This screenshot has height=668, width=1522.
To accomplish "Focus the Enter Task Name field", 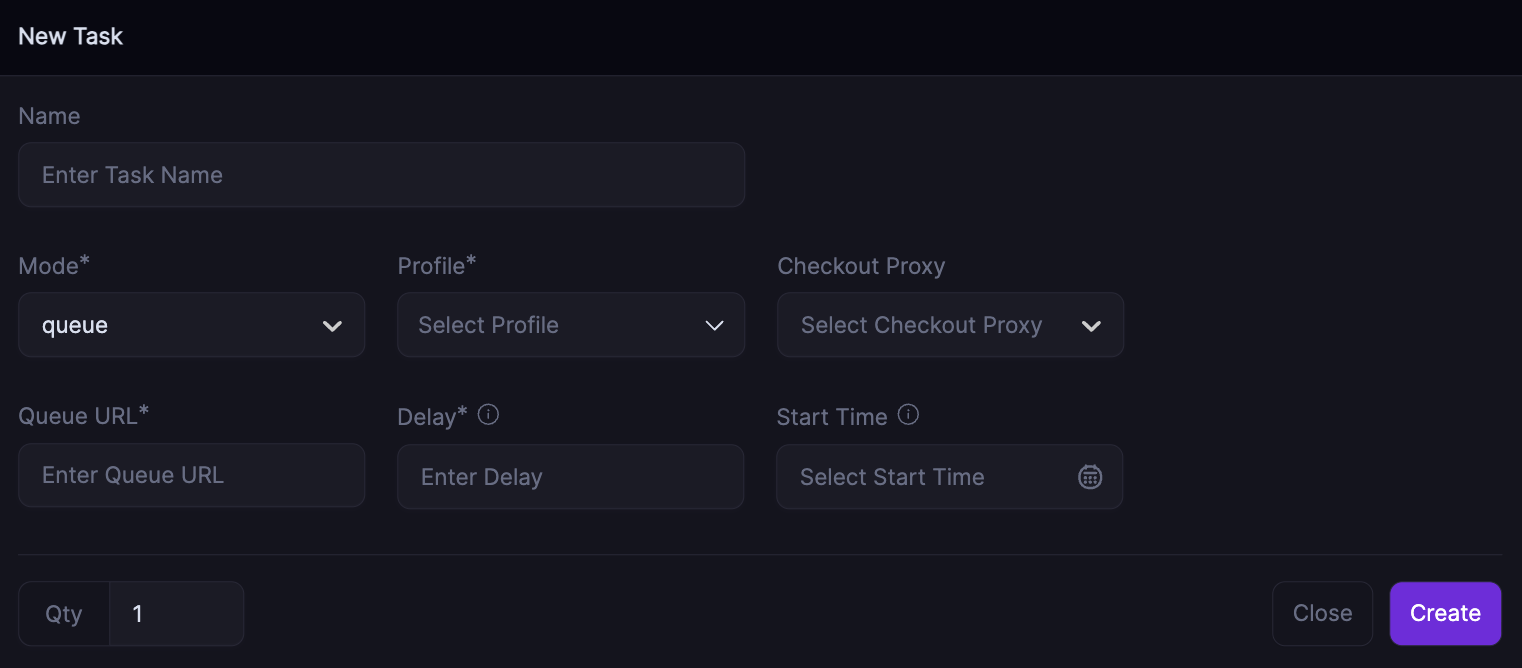I will pos(381,175).
